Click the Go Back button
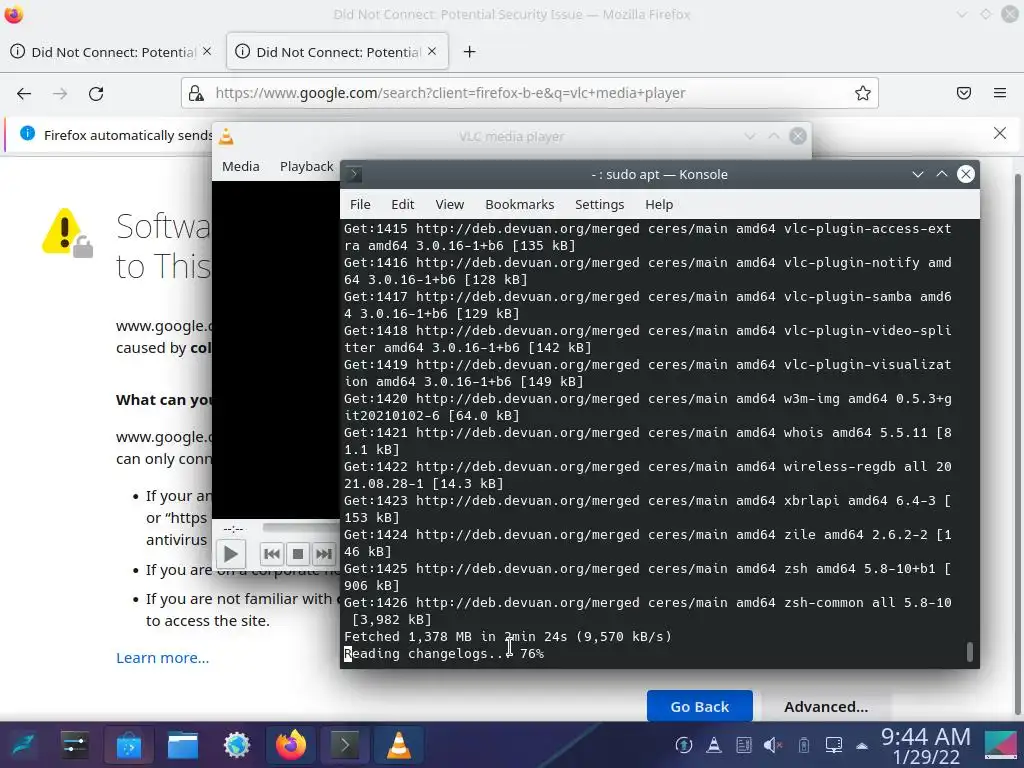Screen dimensions: 1024x768 coord(699,707)
